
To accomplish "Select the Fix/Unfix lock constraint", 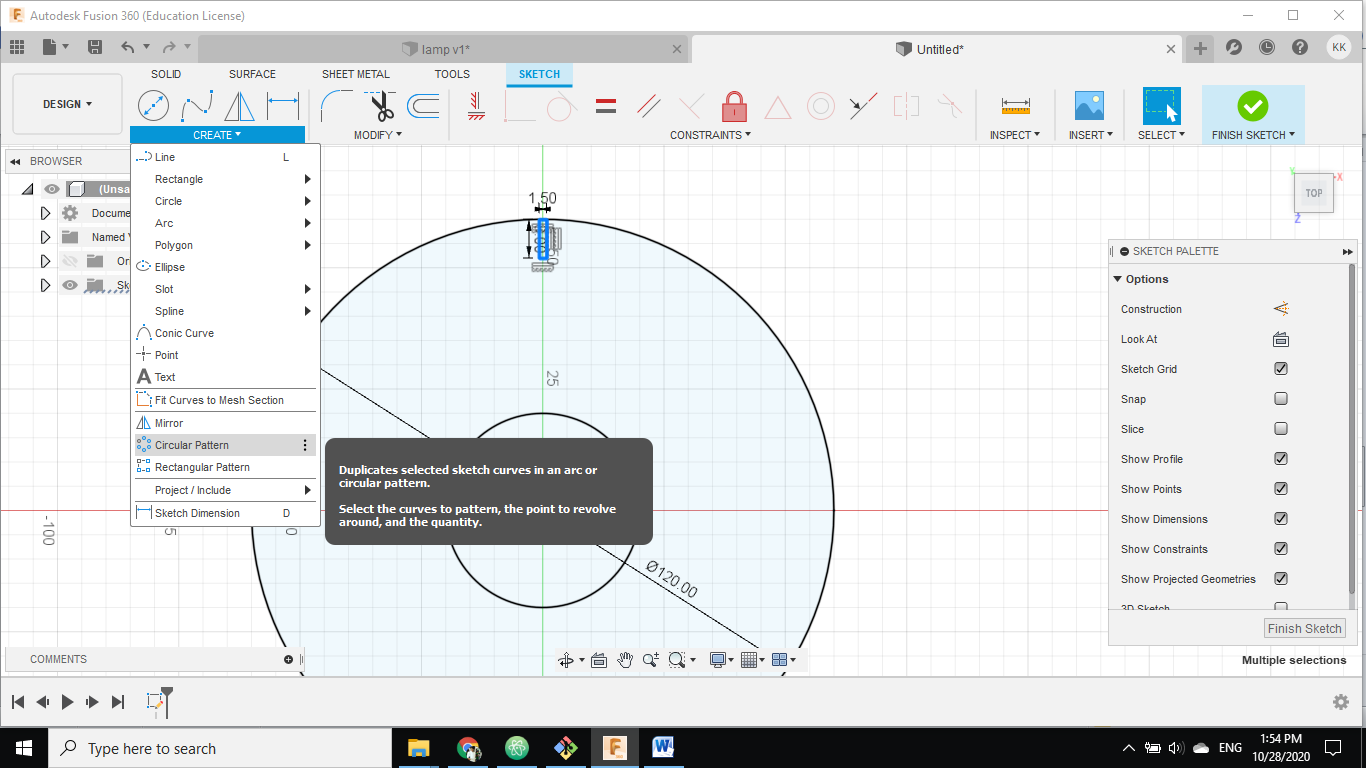I will (734, 105).
